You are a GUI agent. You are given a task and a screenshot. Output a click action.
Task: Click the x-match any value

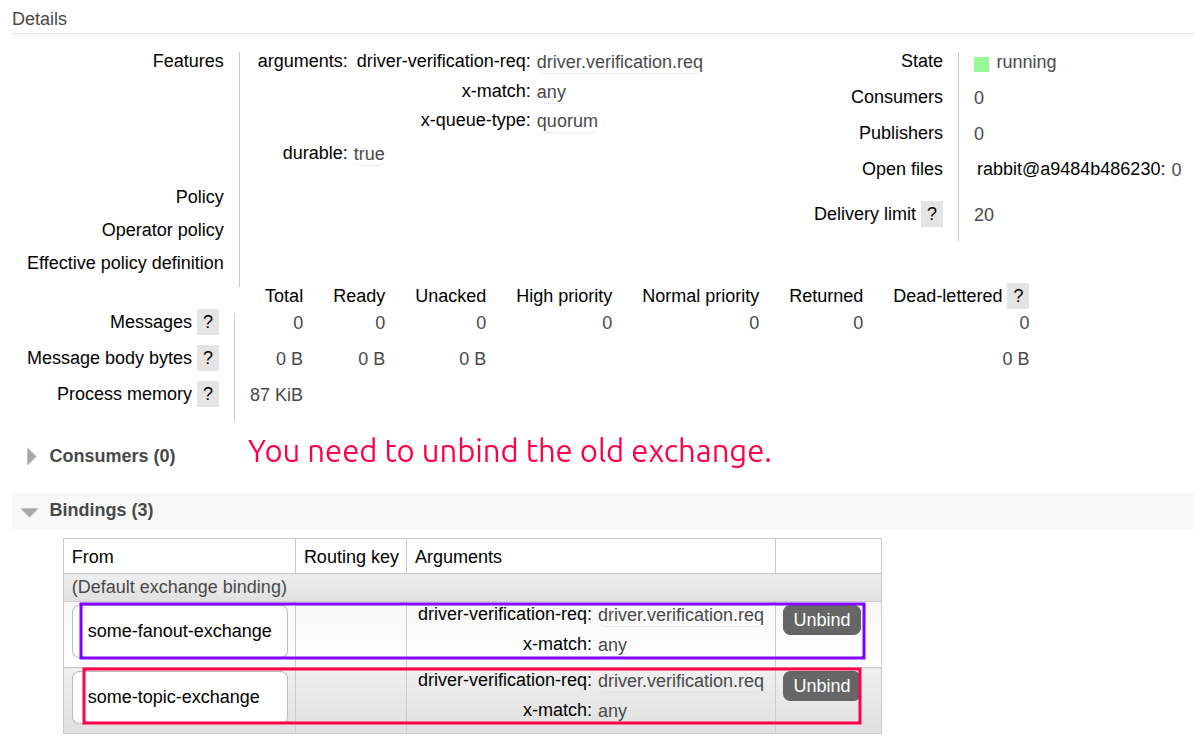551,91
